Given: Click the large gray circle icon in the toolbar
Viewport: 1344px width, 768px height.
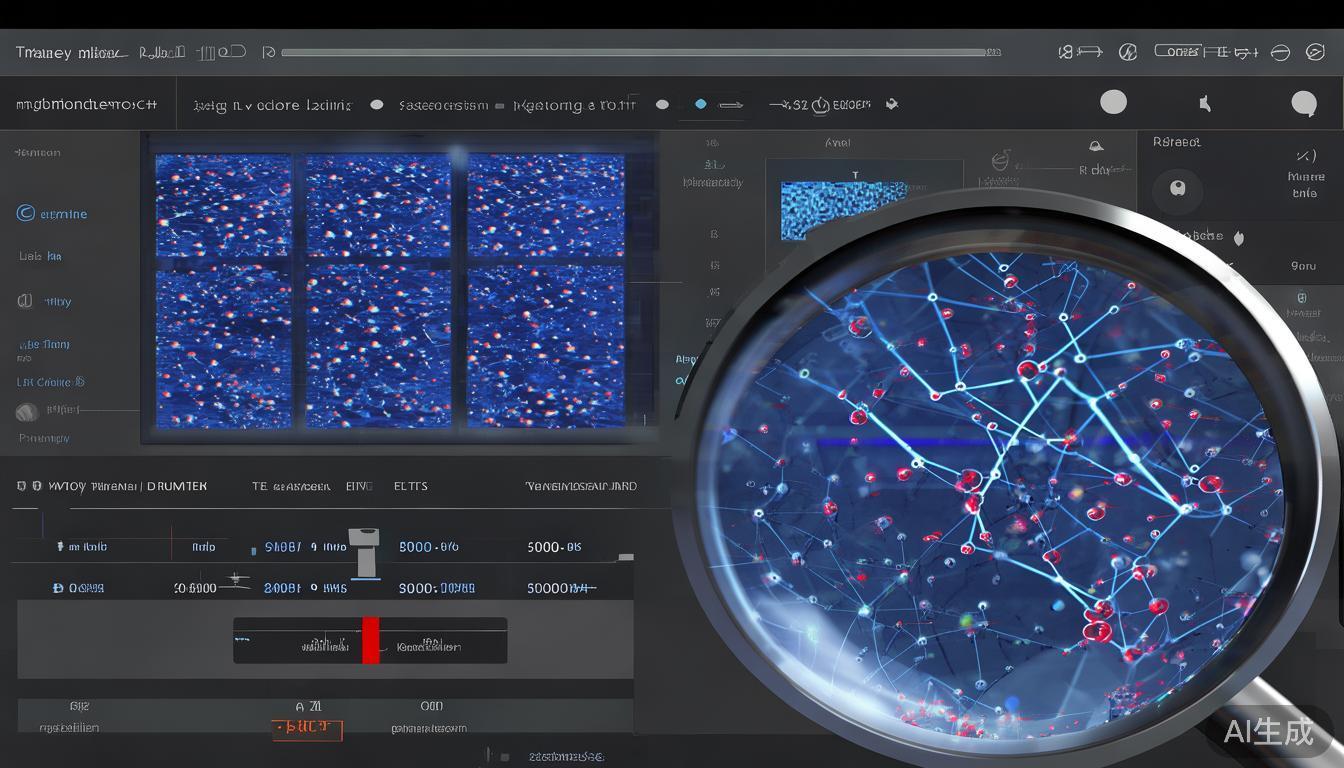Looking at the screenshot, I should click(1113, 102).
